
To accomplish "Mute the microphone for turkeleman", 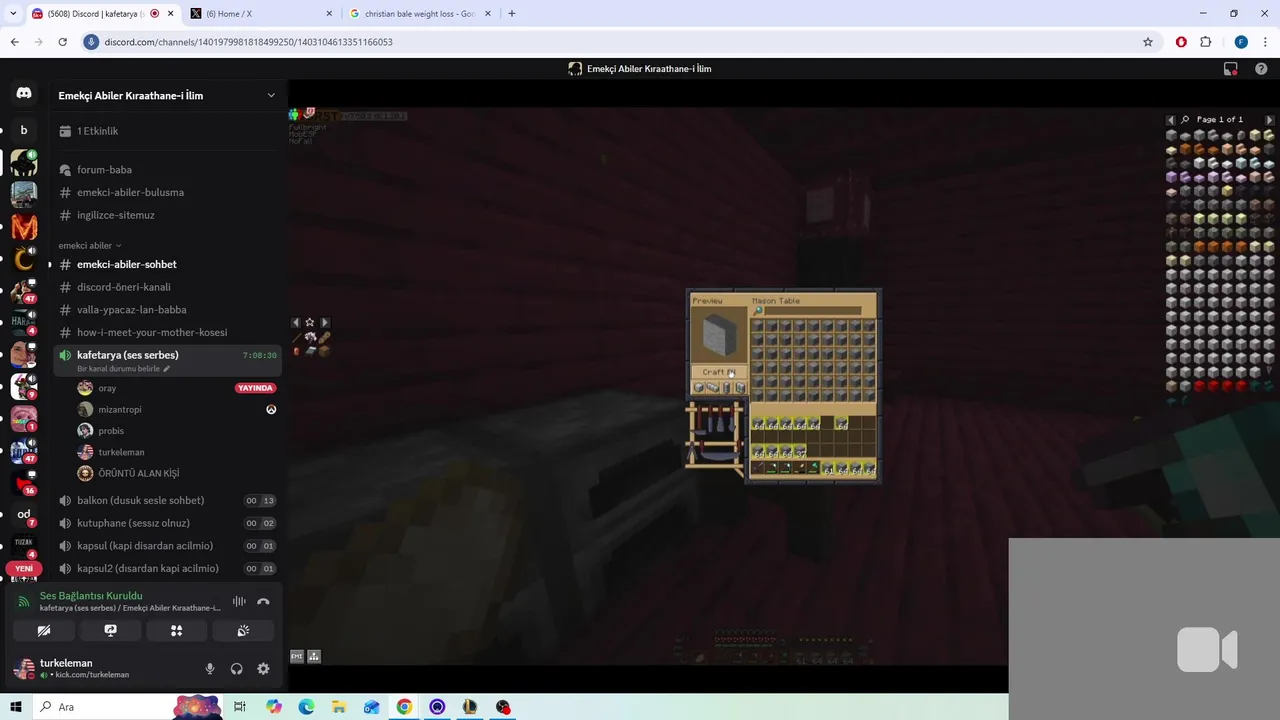I will tap(210, 669).
